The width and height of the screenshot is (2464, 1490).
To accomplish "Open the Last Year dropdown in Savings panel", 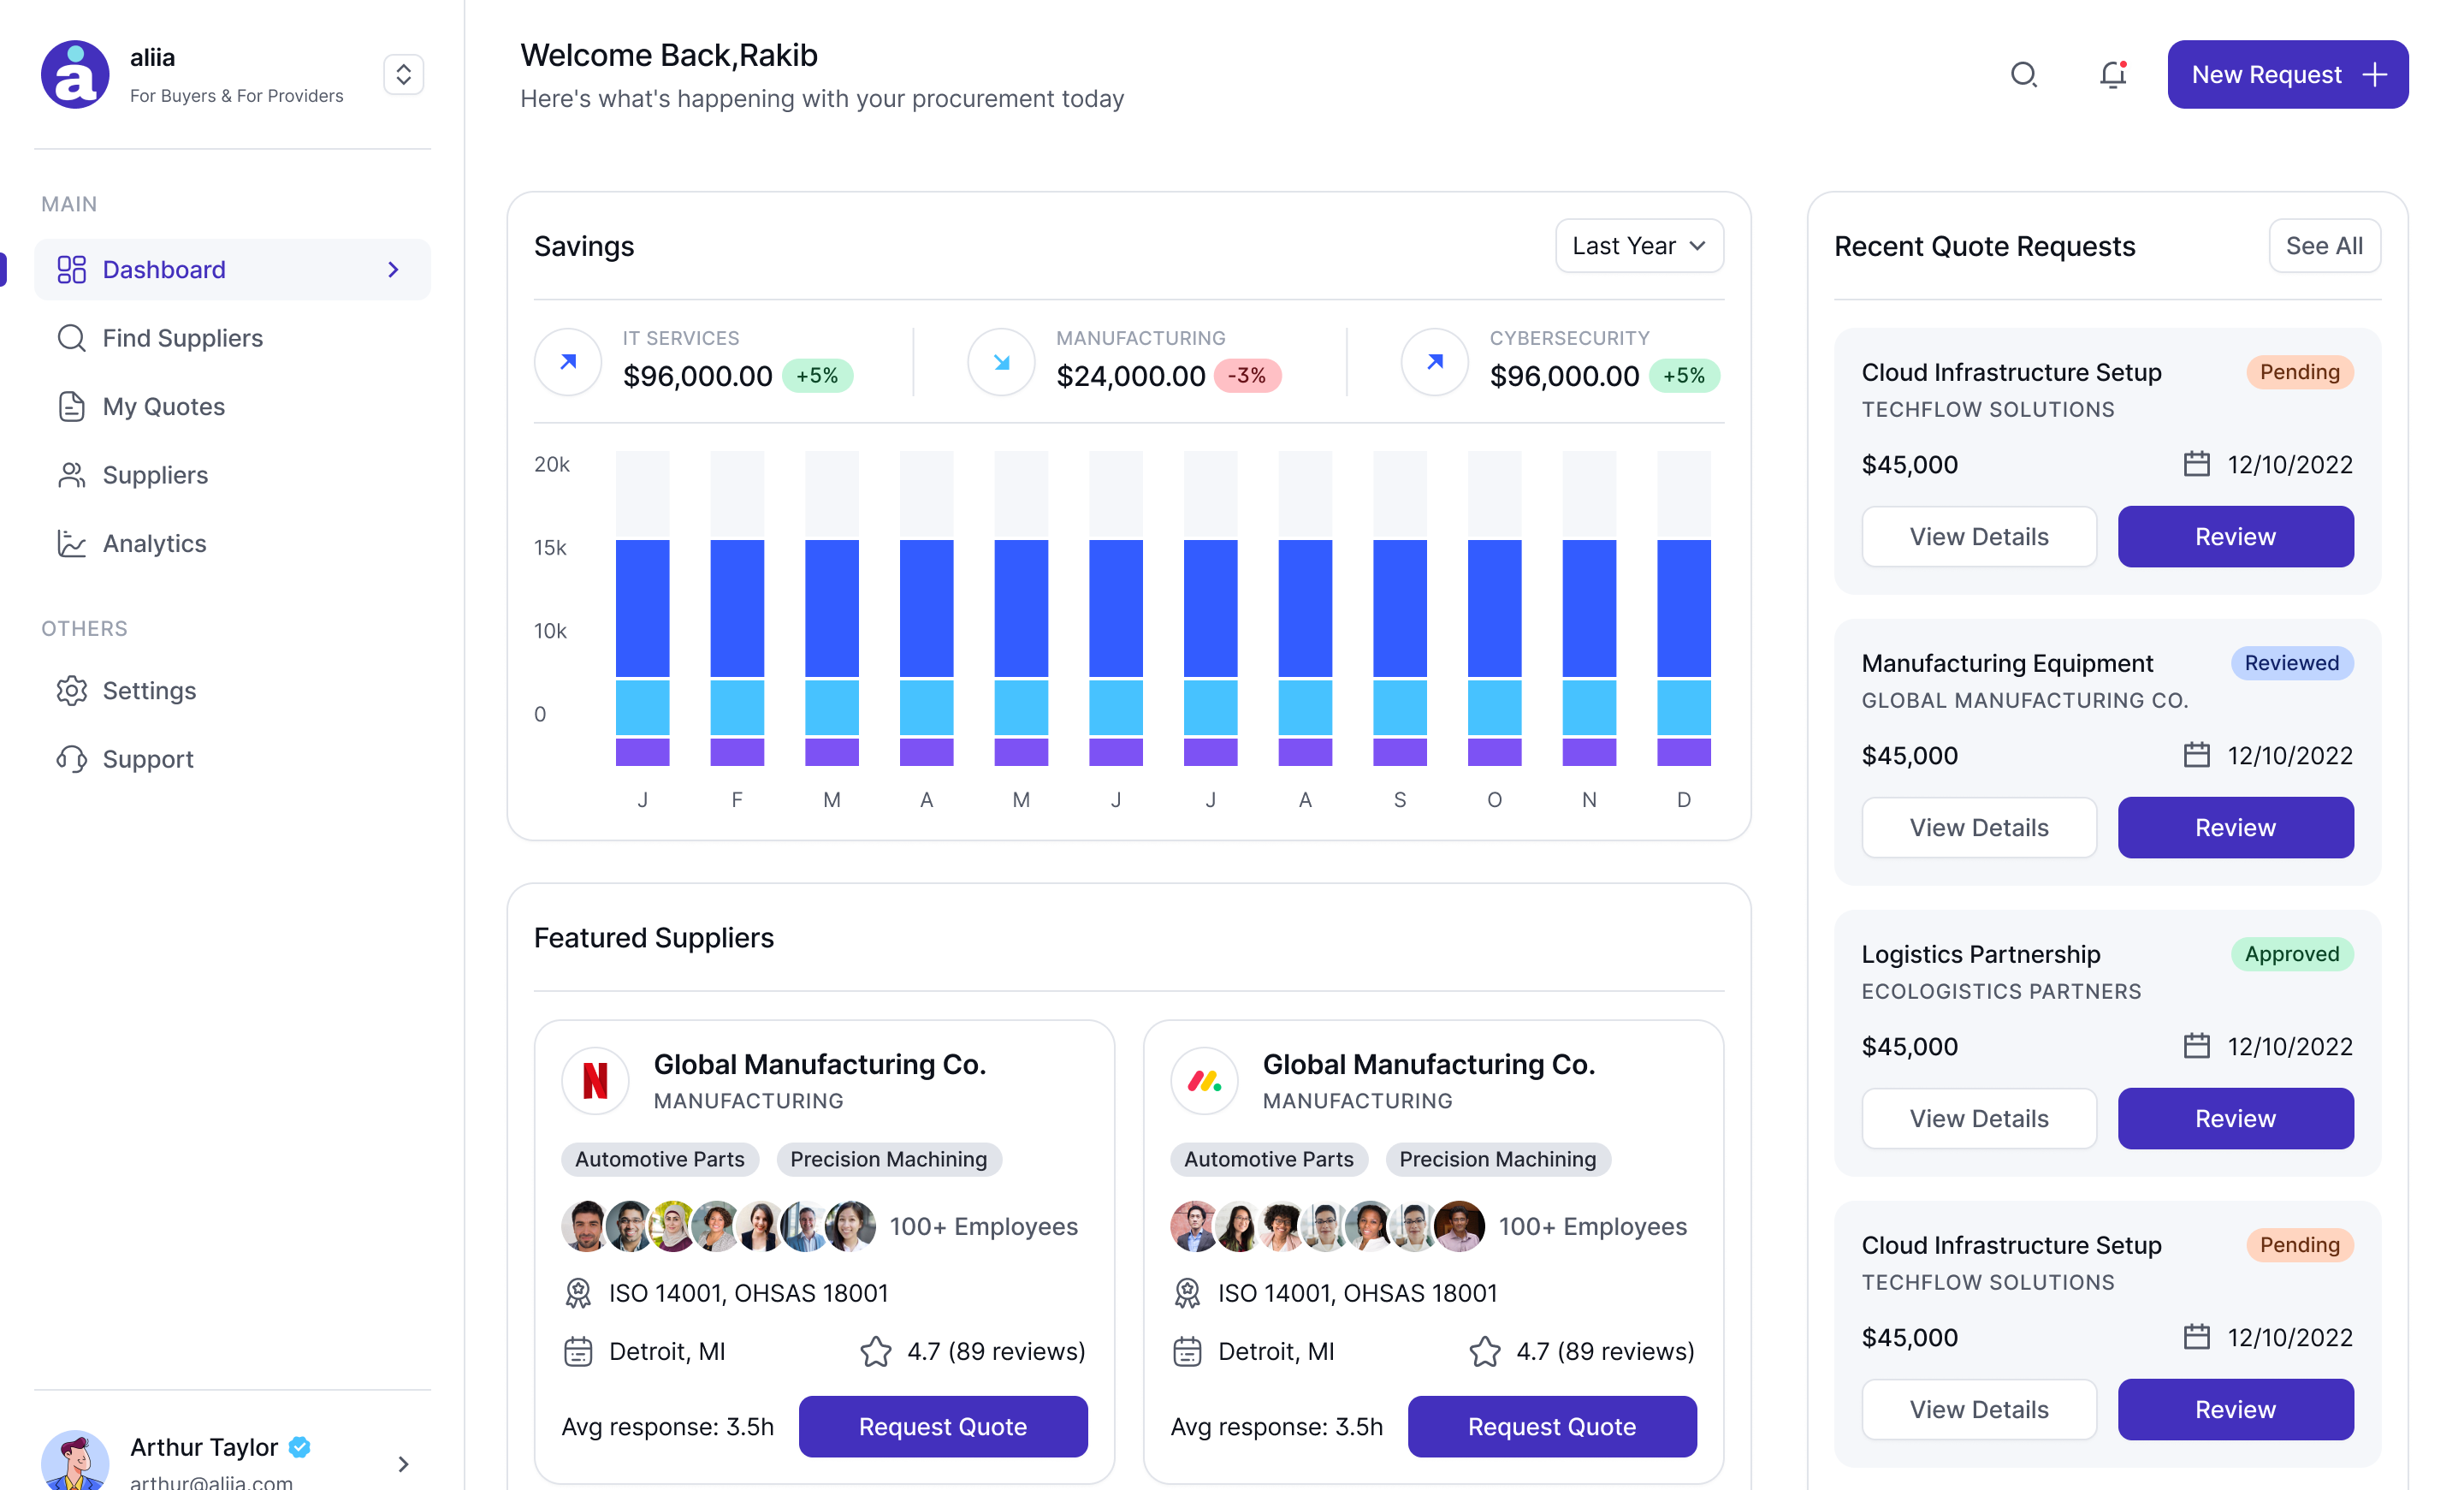I will click(1638, 245).
